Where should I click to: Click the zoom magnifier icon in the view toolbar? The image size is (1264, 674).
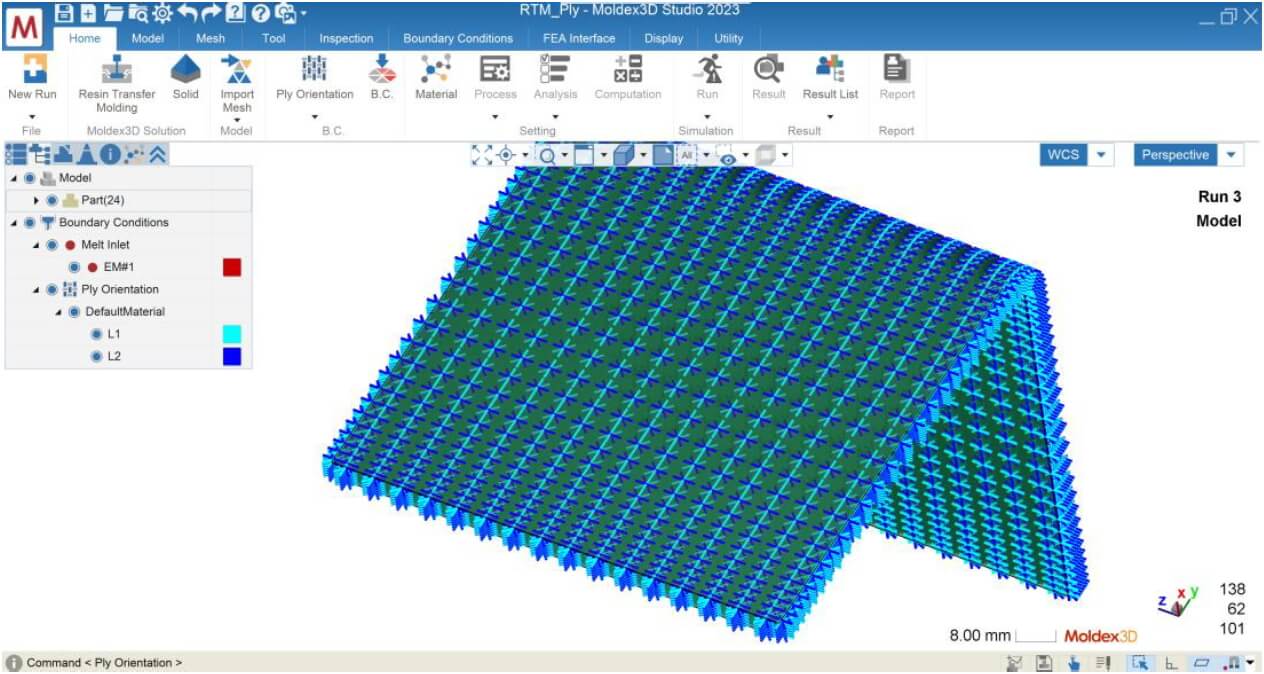tap(547, 155)
